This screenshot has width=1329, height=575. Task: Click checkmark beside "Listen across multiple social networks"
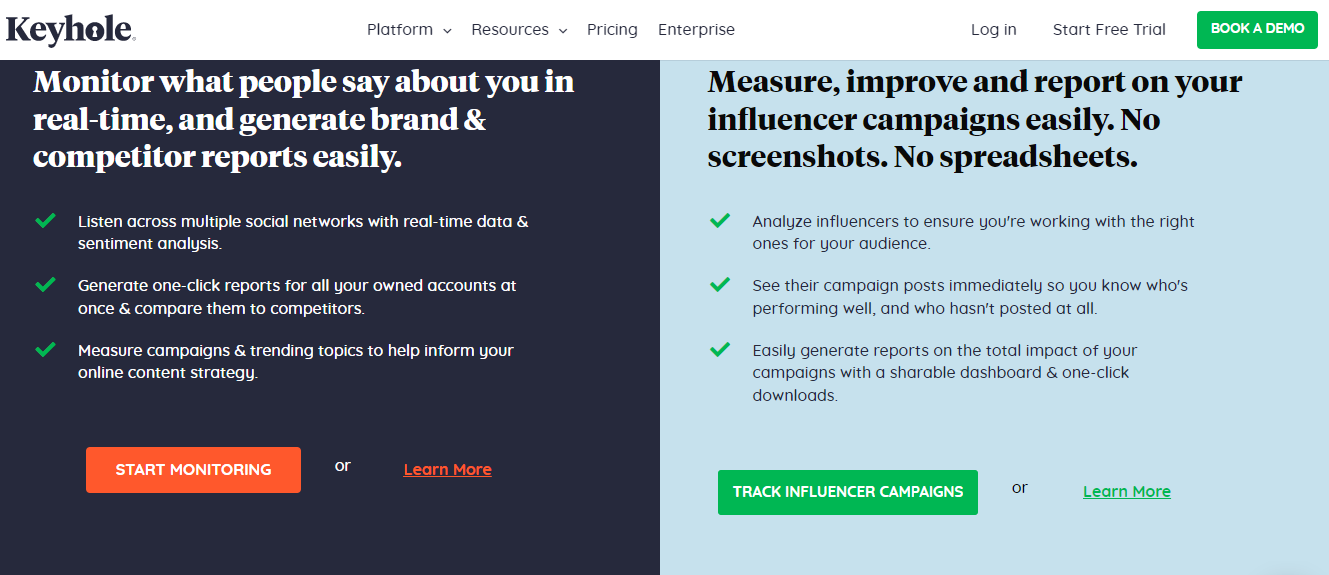point(45,221)
